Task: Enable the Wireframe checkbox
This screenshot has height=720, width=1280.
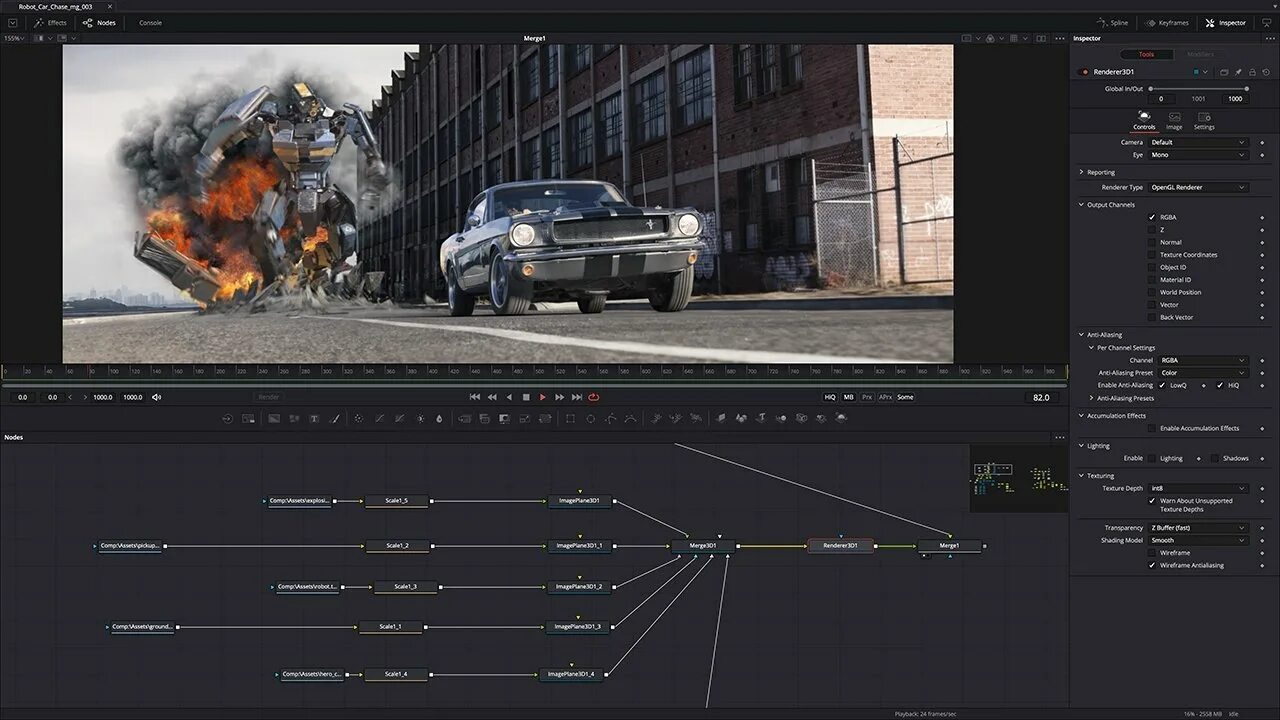Action: point(1152,553)
